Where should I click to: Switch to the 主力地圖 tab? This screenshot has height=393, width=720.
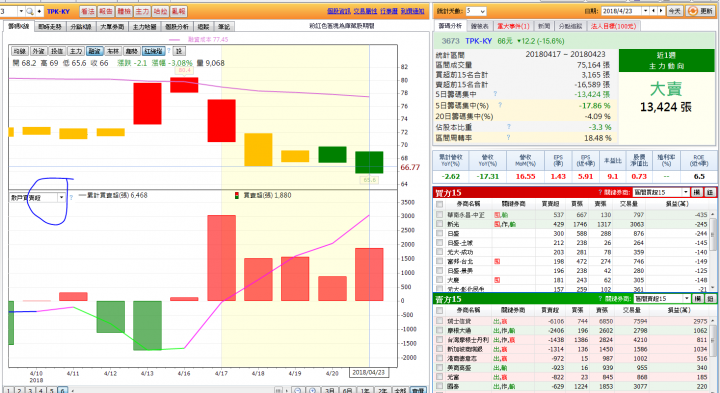pyautogui.click(x=144, y=27)
